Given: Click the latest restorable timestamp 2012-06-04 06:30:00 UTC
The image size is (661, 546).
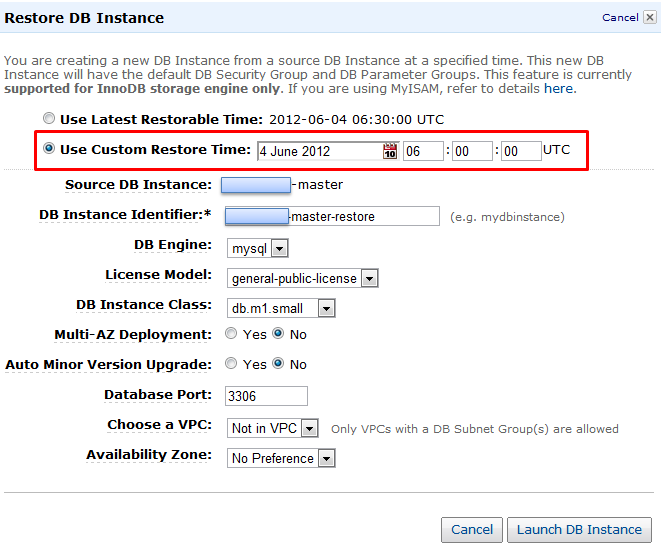Looking at the screenshot, I should coord(357,119).
